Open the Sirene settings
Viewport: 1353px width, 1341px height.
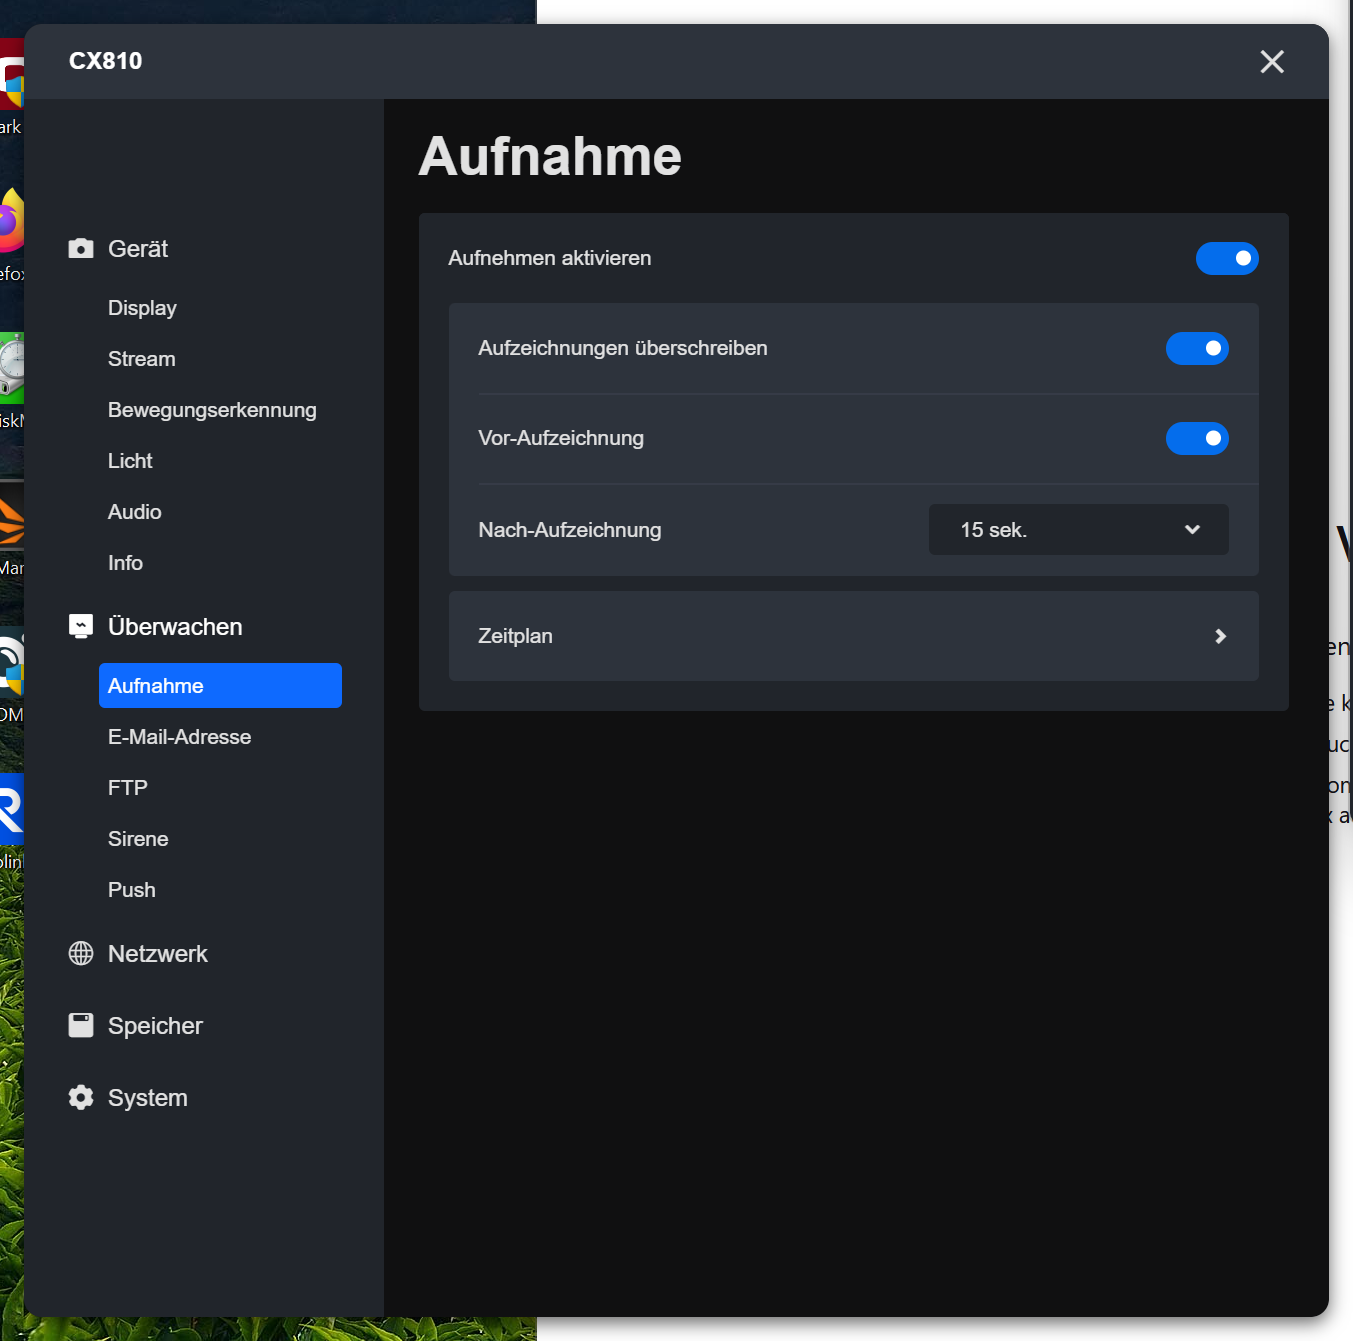(x=138, y=839)
